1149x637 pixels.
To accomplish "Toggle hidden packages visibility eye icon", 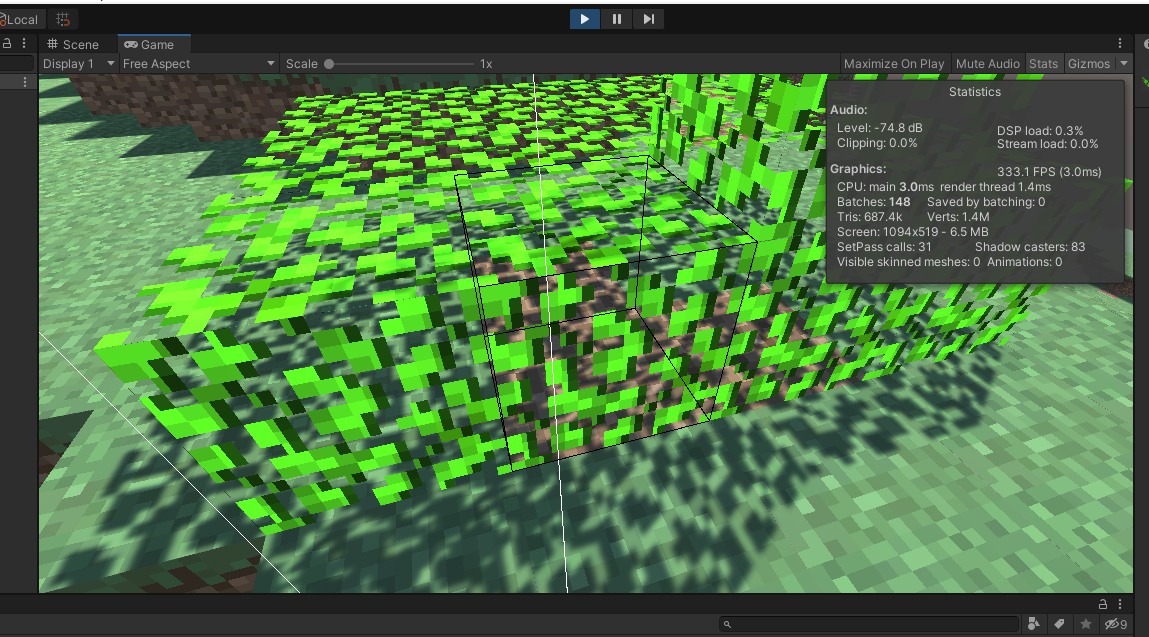I will (1116, 624).
